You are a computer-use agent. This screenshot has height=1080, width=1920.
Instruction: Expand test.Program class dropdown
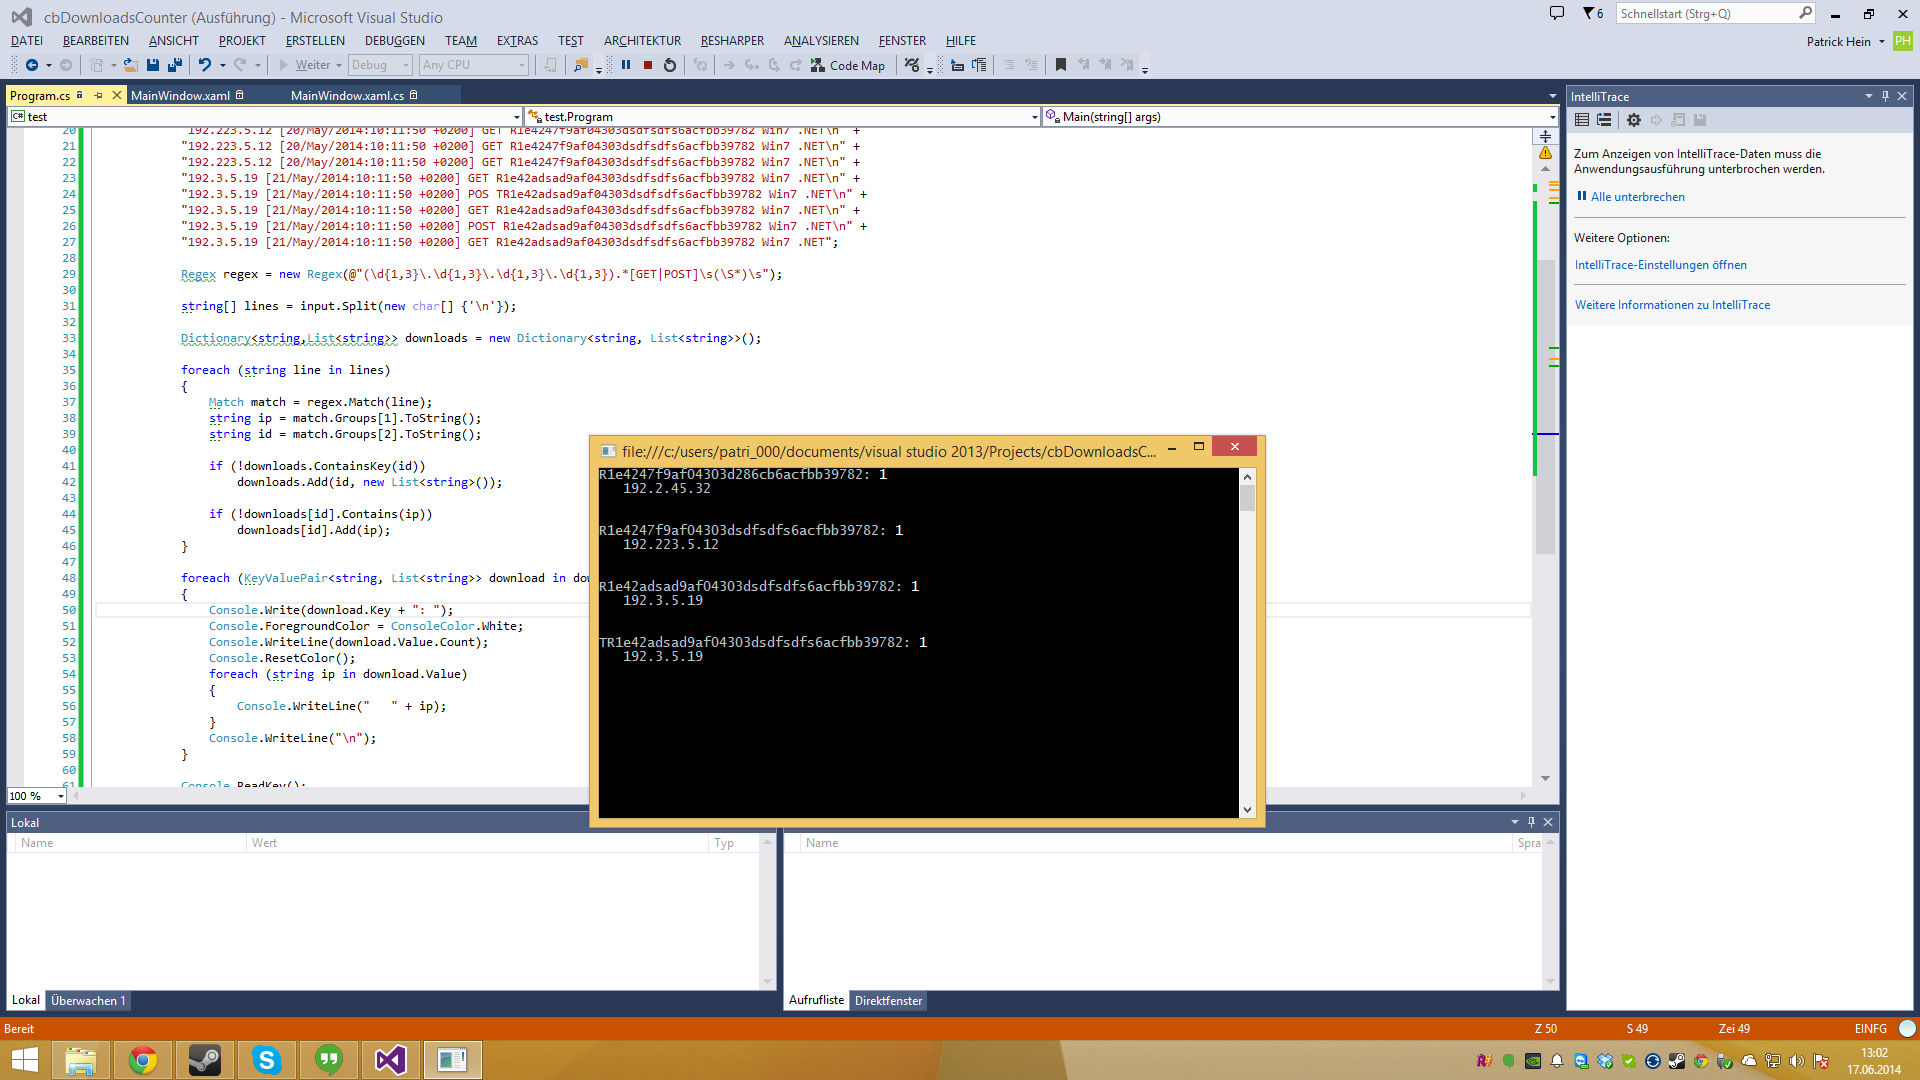pyautogui.click(x=1034, y=117)
